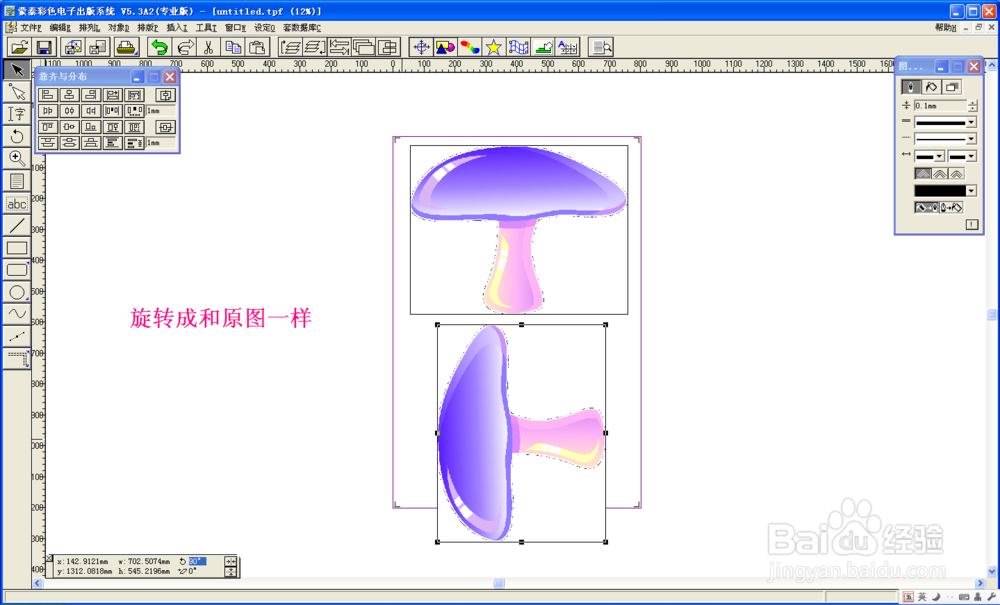1000x605 pixels.
Task: Open the line style dropdown in right panel
Action: [971, 122]
